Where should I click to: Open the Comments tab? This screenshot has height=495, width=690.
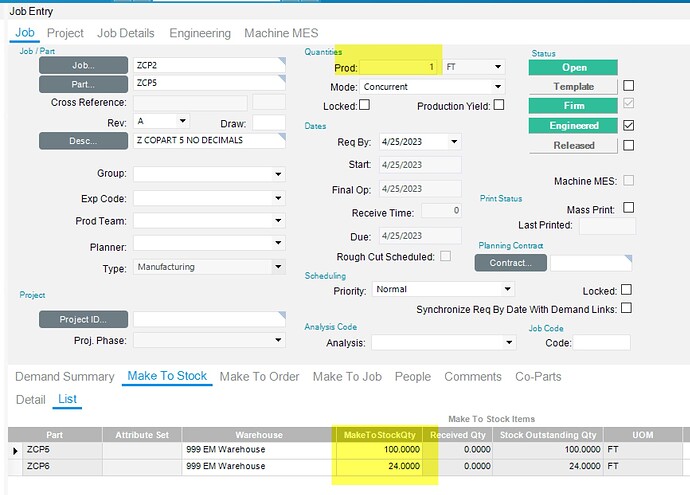tap(473, 377)
